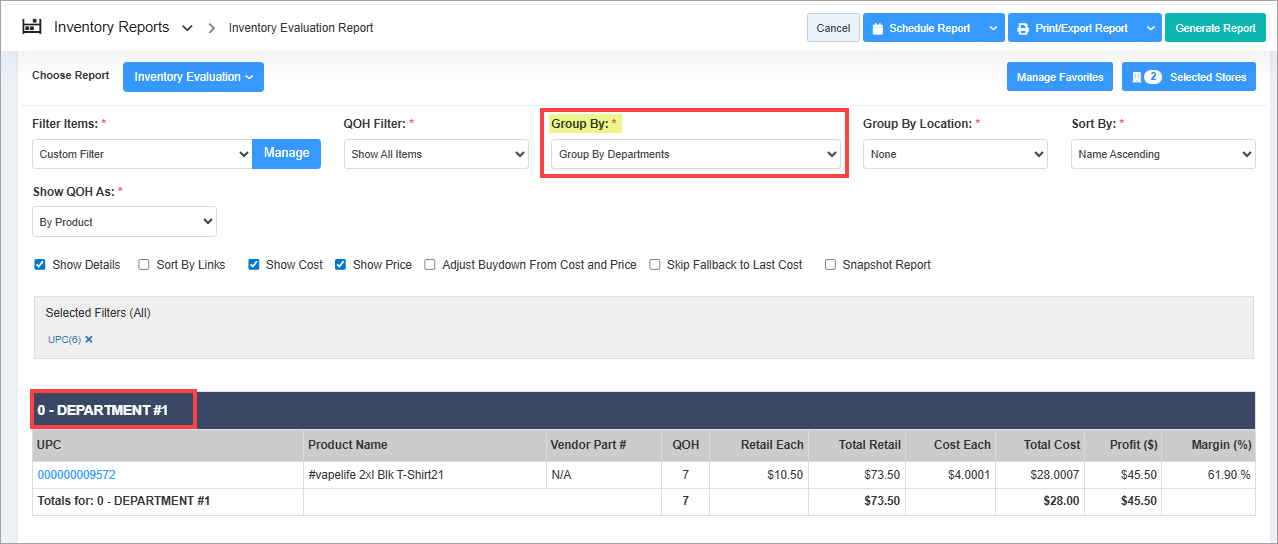Enable the Snapshot Report checkbox
The image size is (1278, 544).
pyautogui.click(x=831, y=265)
